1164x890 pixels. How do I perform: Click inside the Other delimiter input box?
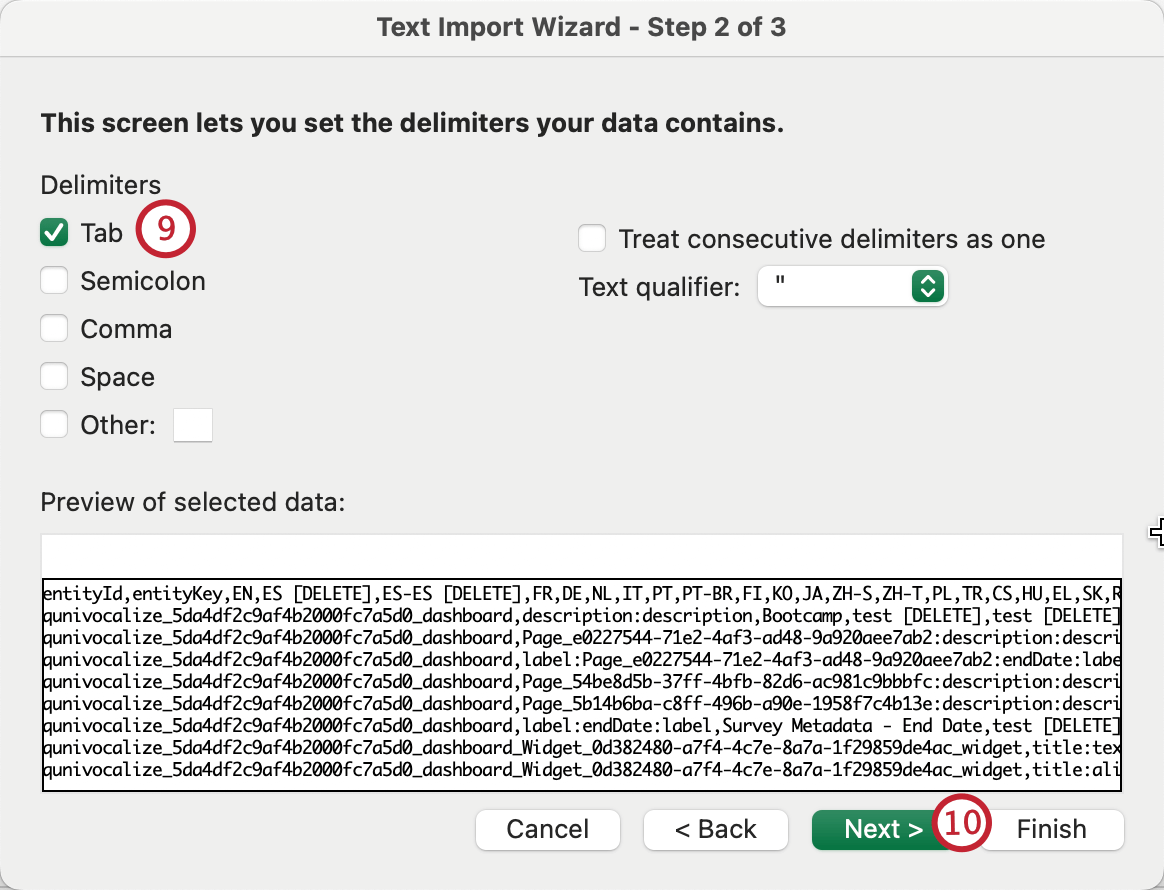192,424
